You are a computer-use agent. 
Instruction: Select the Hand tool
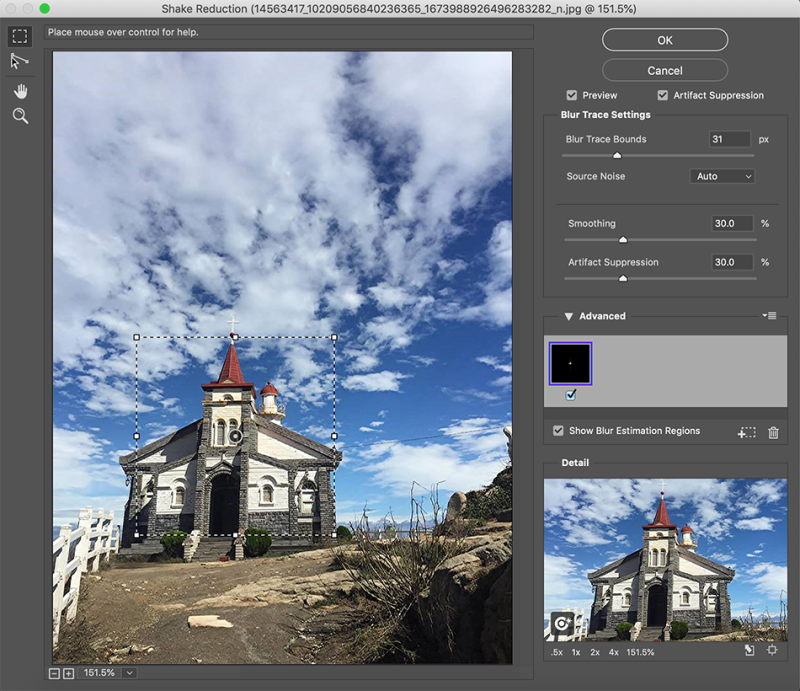coord(20,92)
